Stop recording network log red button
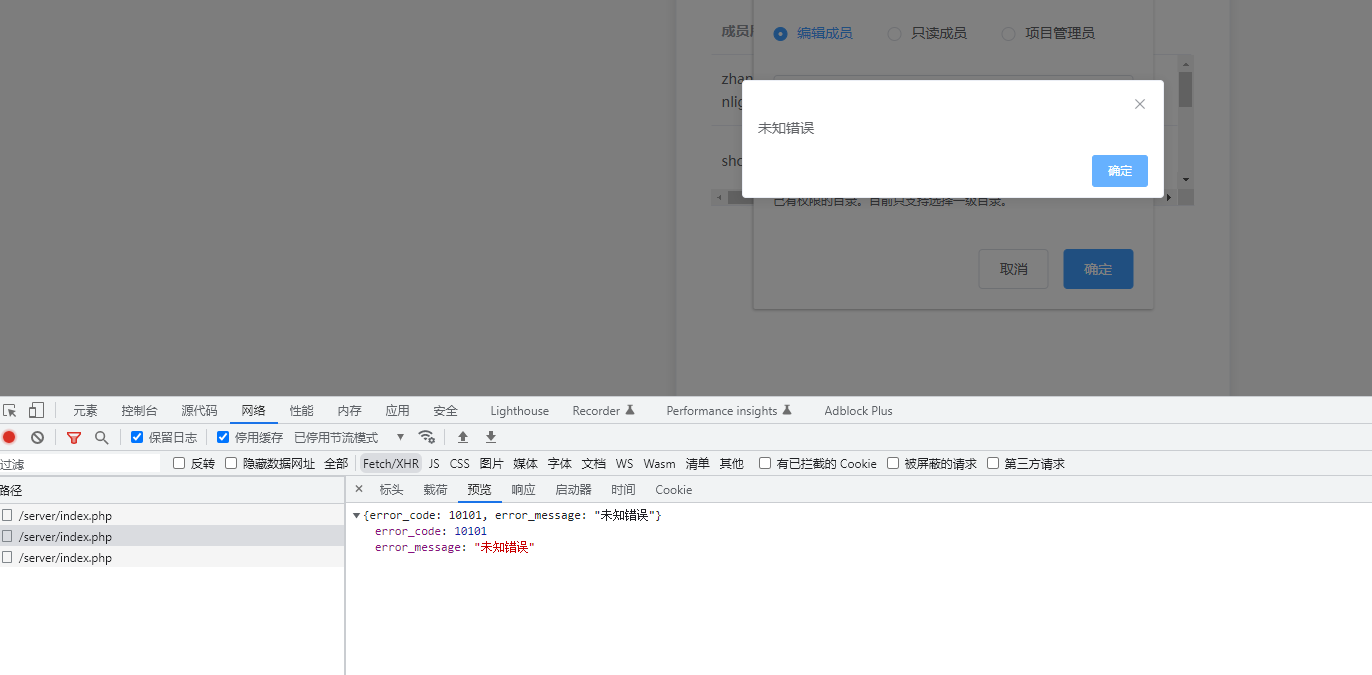 coord(9,437)
